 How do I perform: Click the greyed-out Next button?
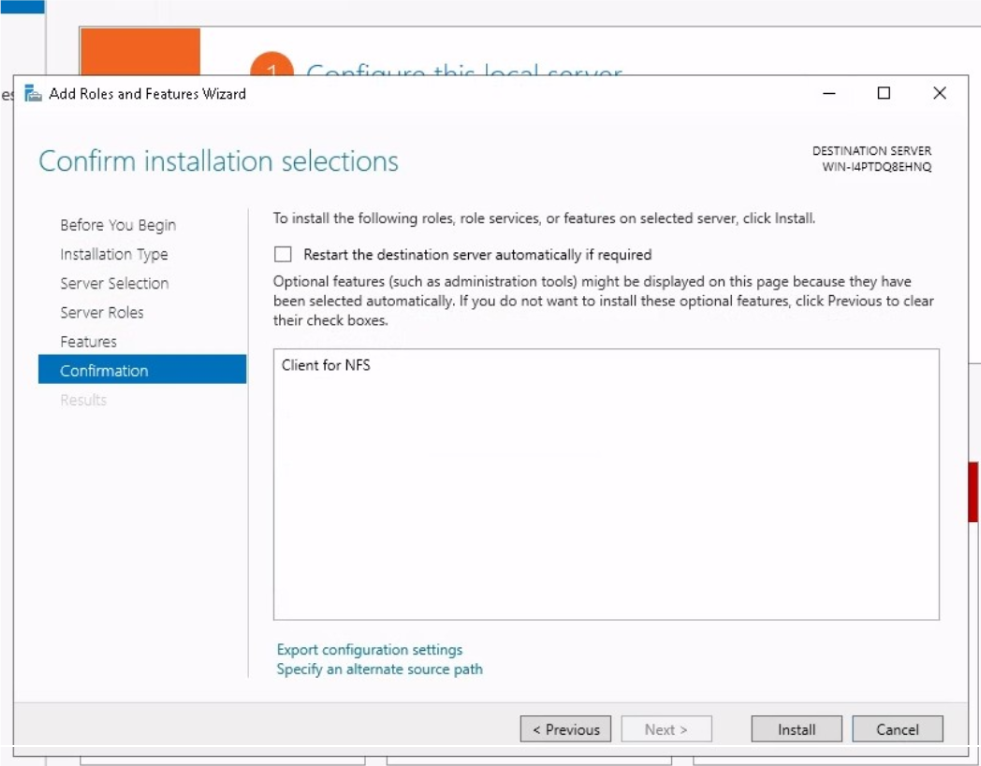tap(666, 729)
